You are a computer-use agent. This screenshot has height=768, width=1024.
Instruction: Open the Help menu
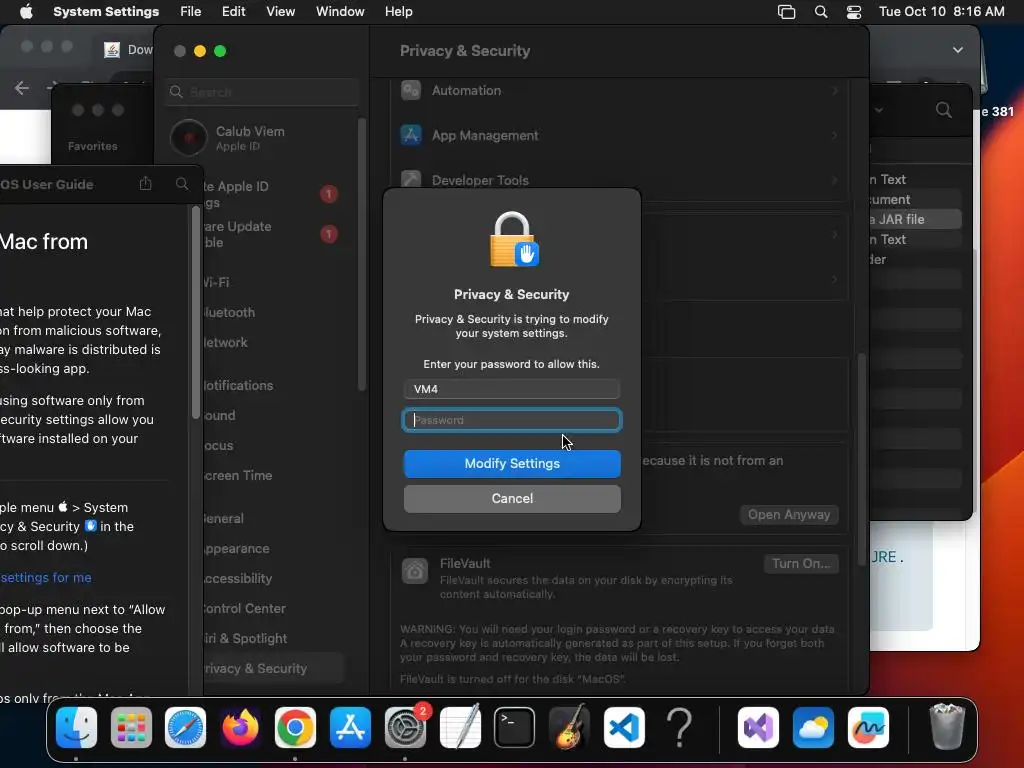[398, 12]
